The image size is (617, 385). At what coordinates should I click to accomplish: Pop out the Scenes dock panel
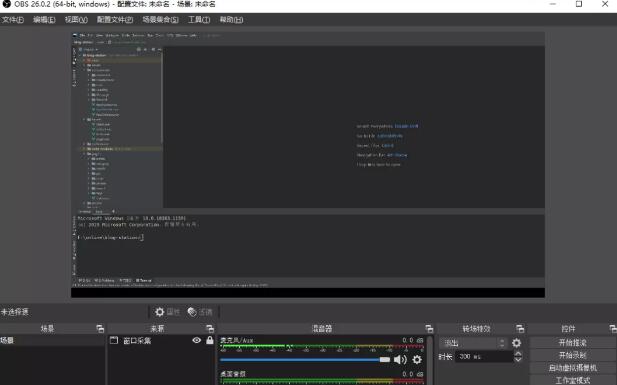click(x=100, y=328)
